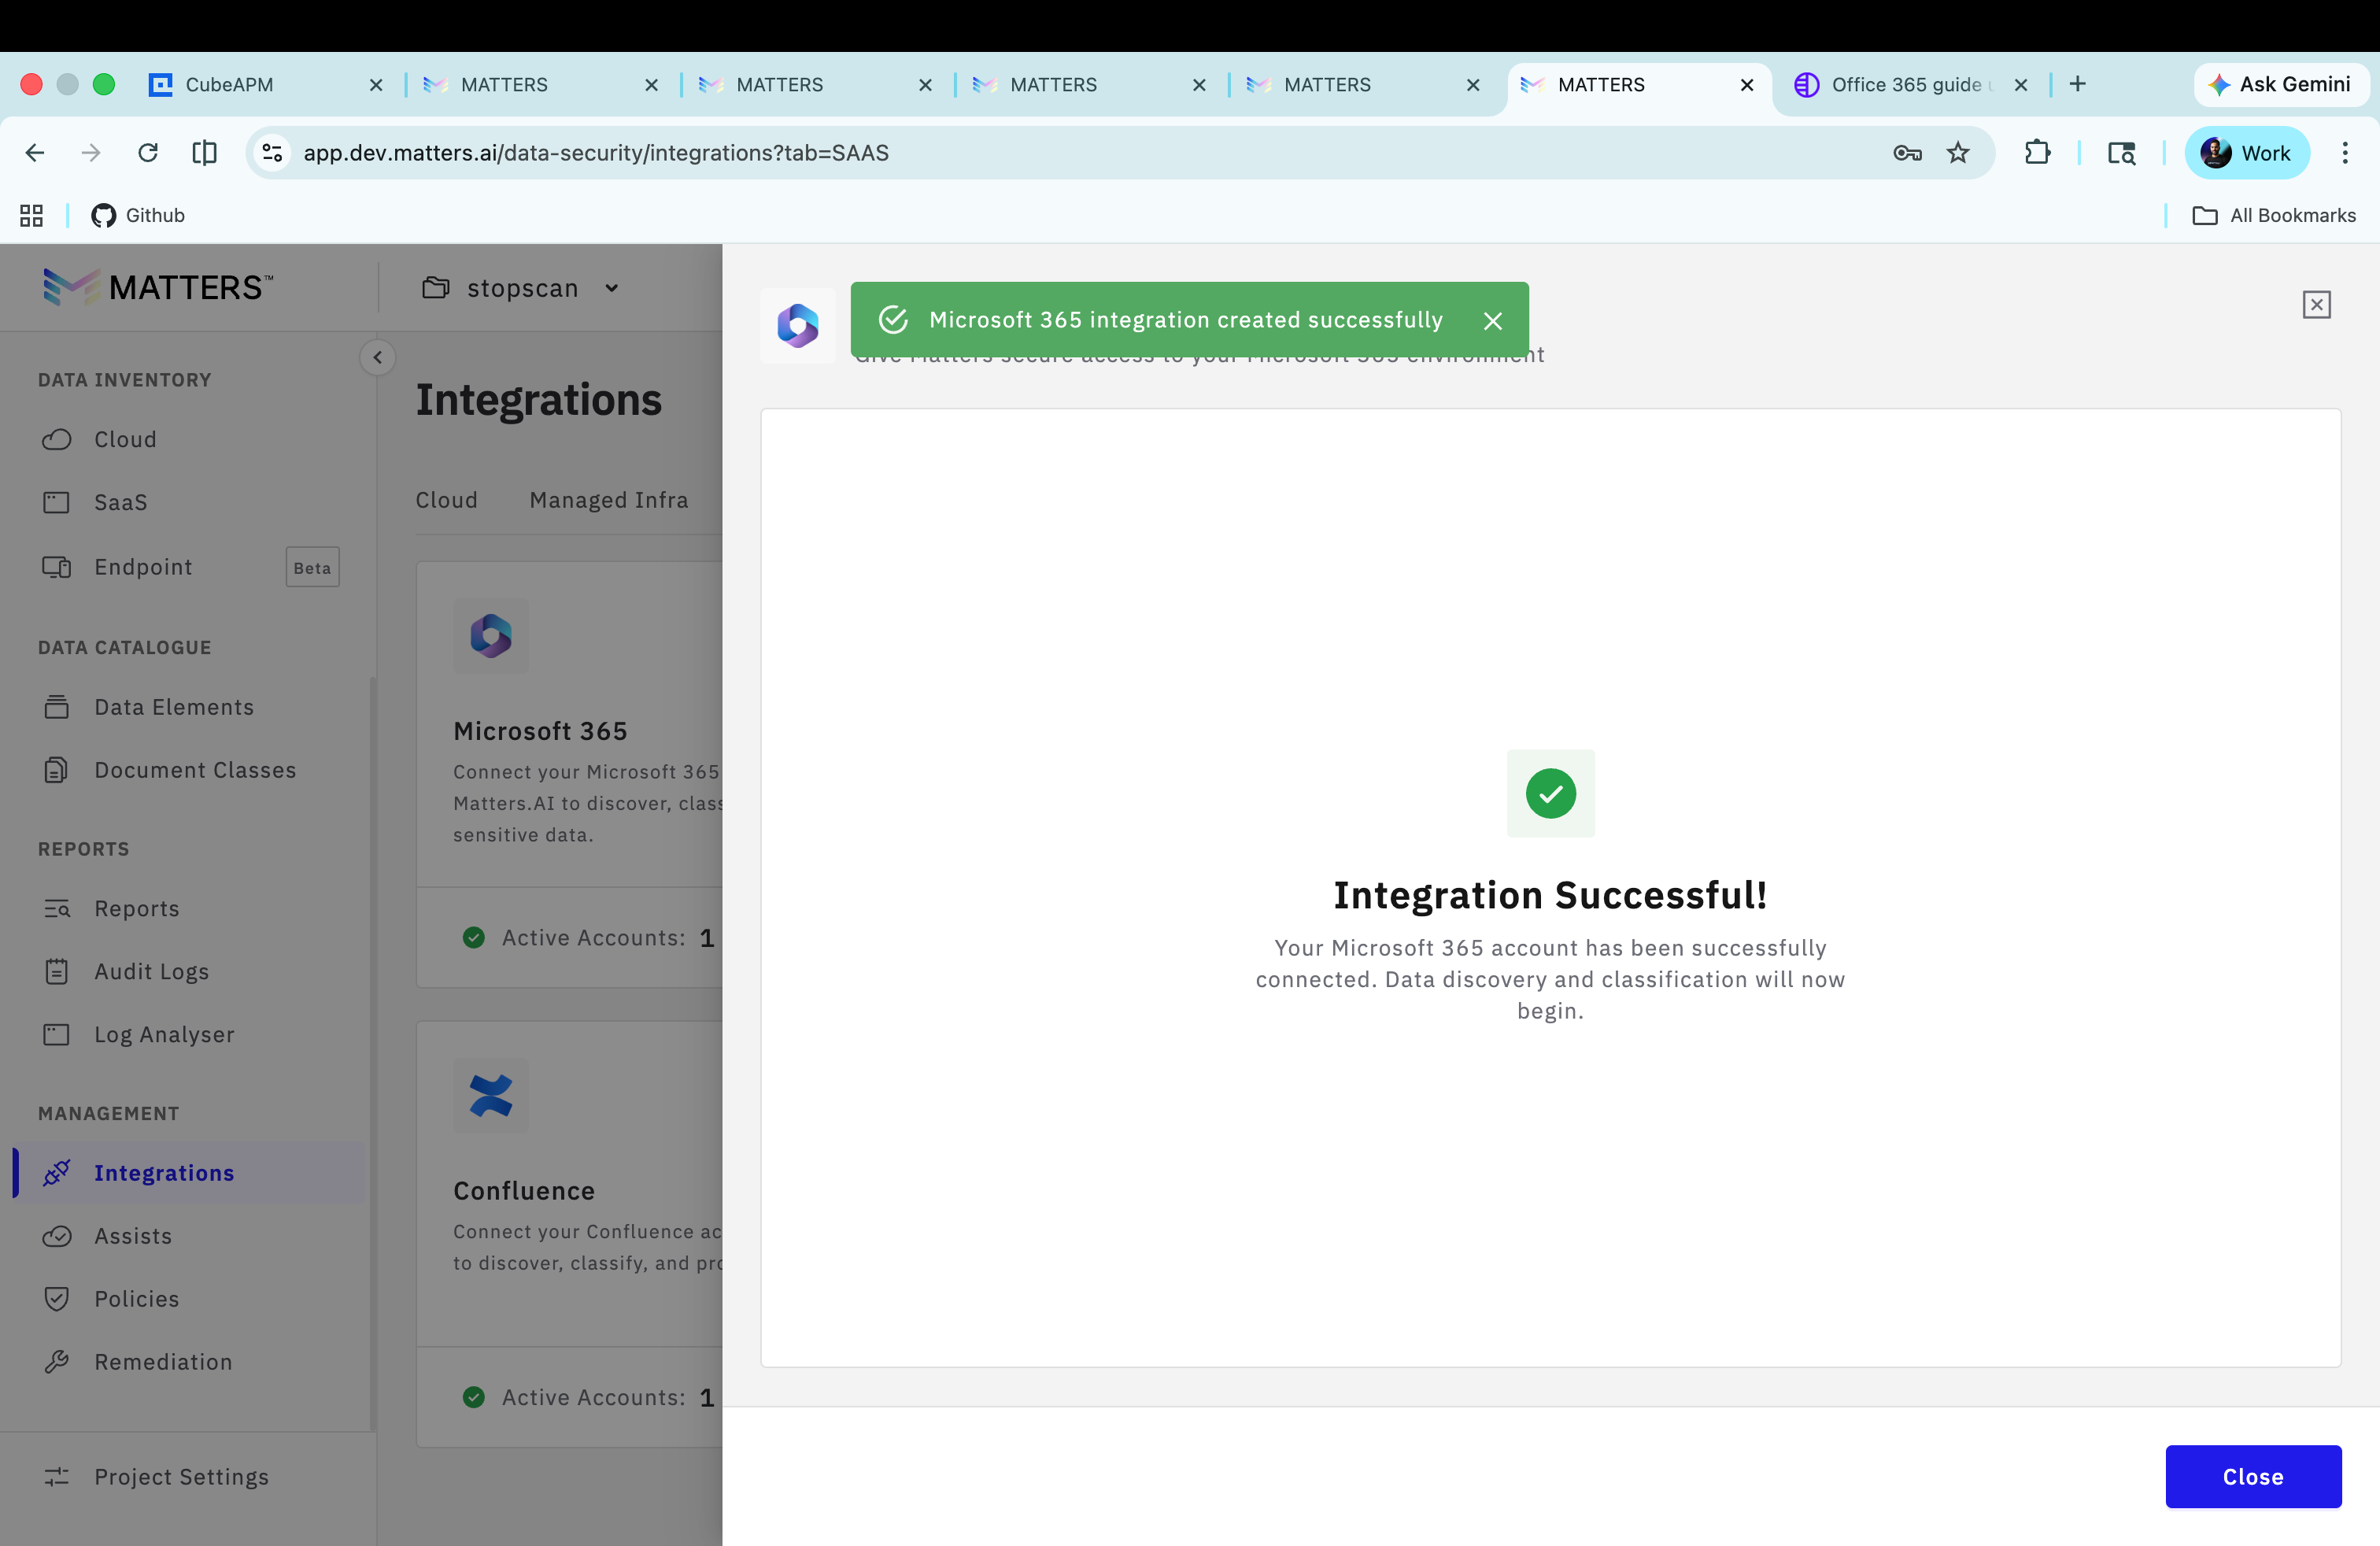Click the Cloud sidebar icon

(x=57, y=439)
